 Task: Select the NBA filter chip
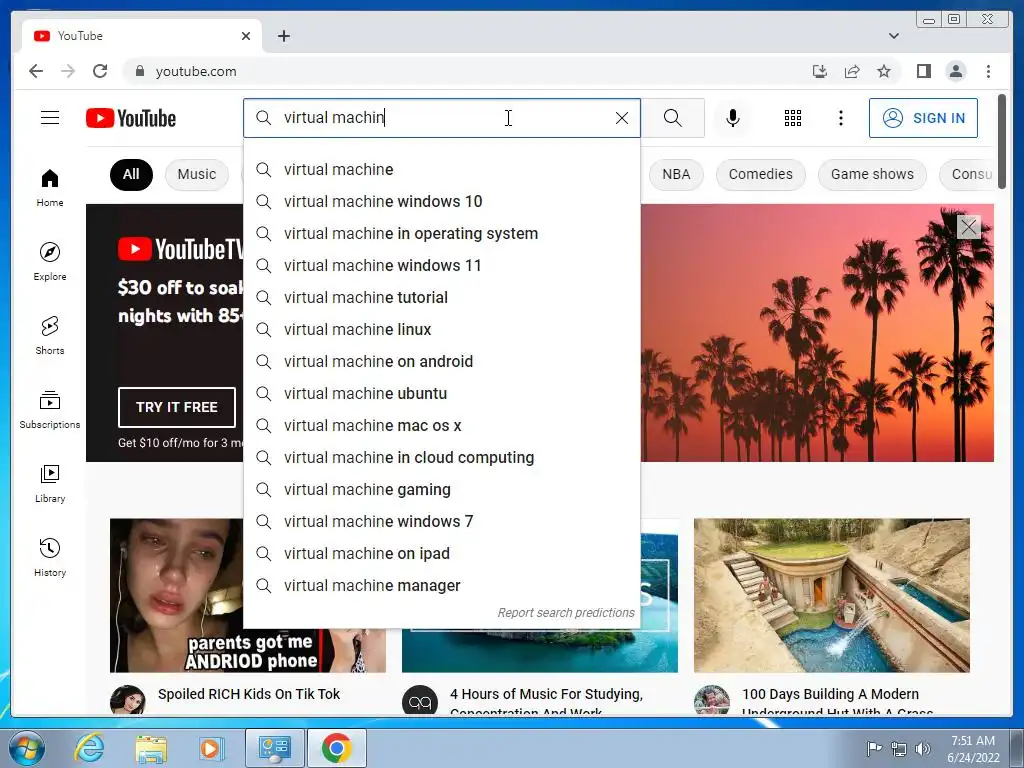pos(676,174)
